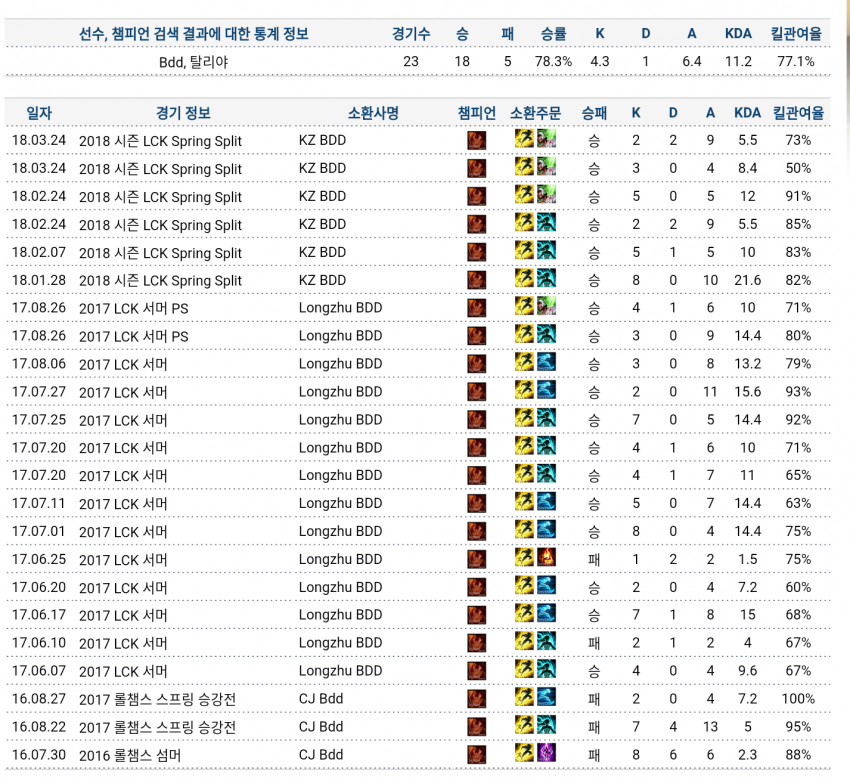Click cyan Cleanse icon in 17.07.20 KDA 10 row
850x783 pixels.
[x=546, y=446]
